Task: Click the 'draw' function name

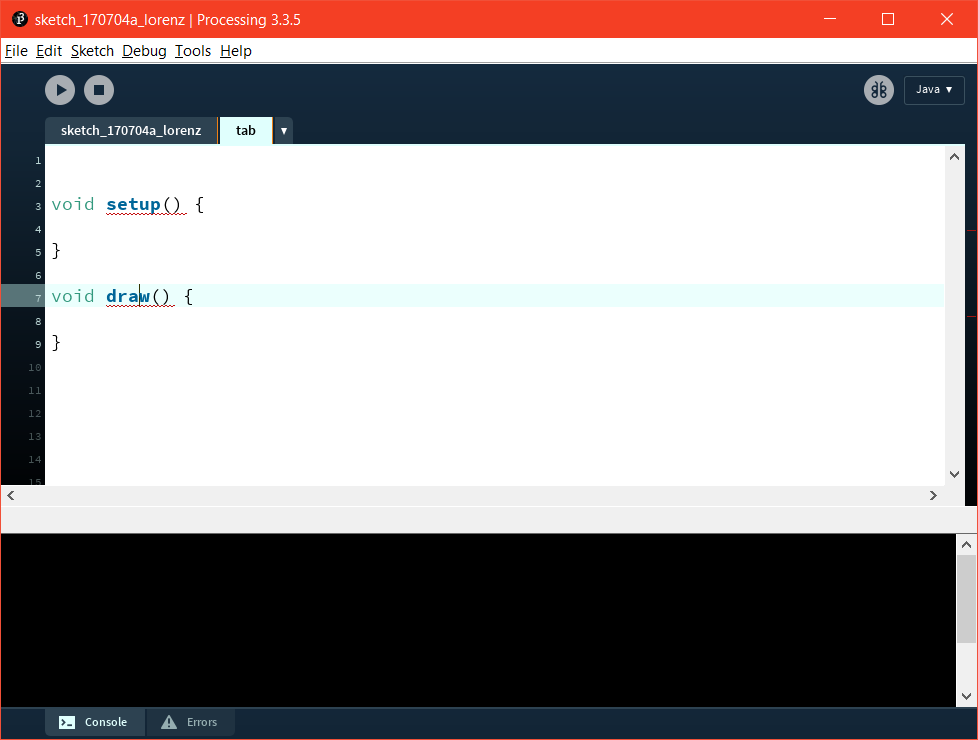Action: [128, 296]
